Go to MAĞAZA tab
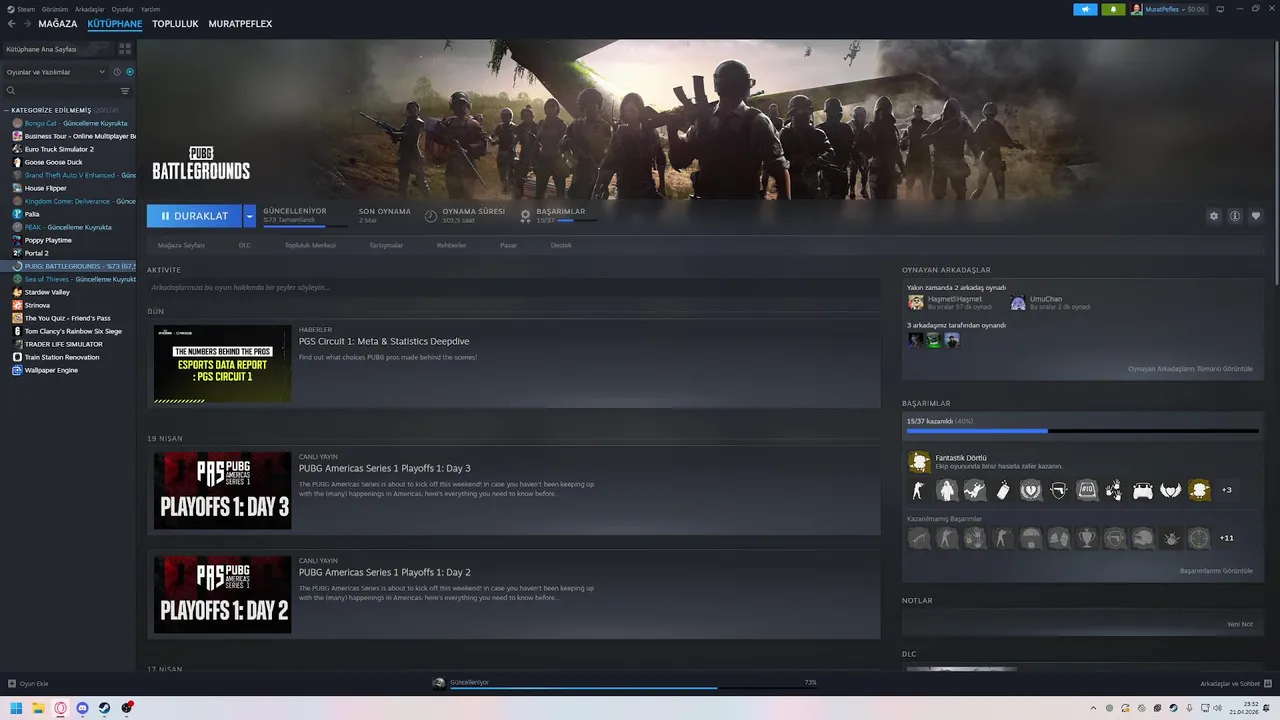Image resolution: width=1280 pixels, height=720 pixels. (x=58, y=24)
